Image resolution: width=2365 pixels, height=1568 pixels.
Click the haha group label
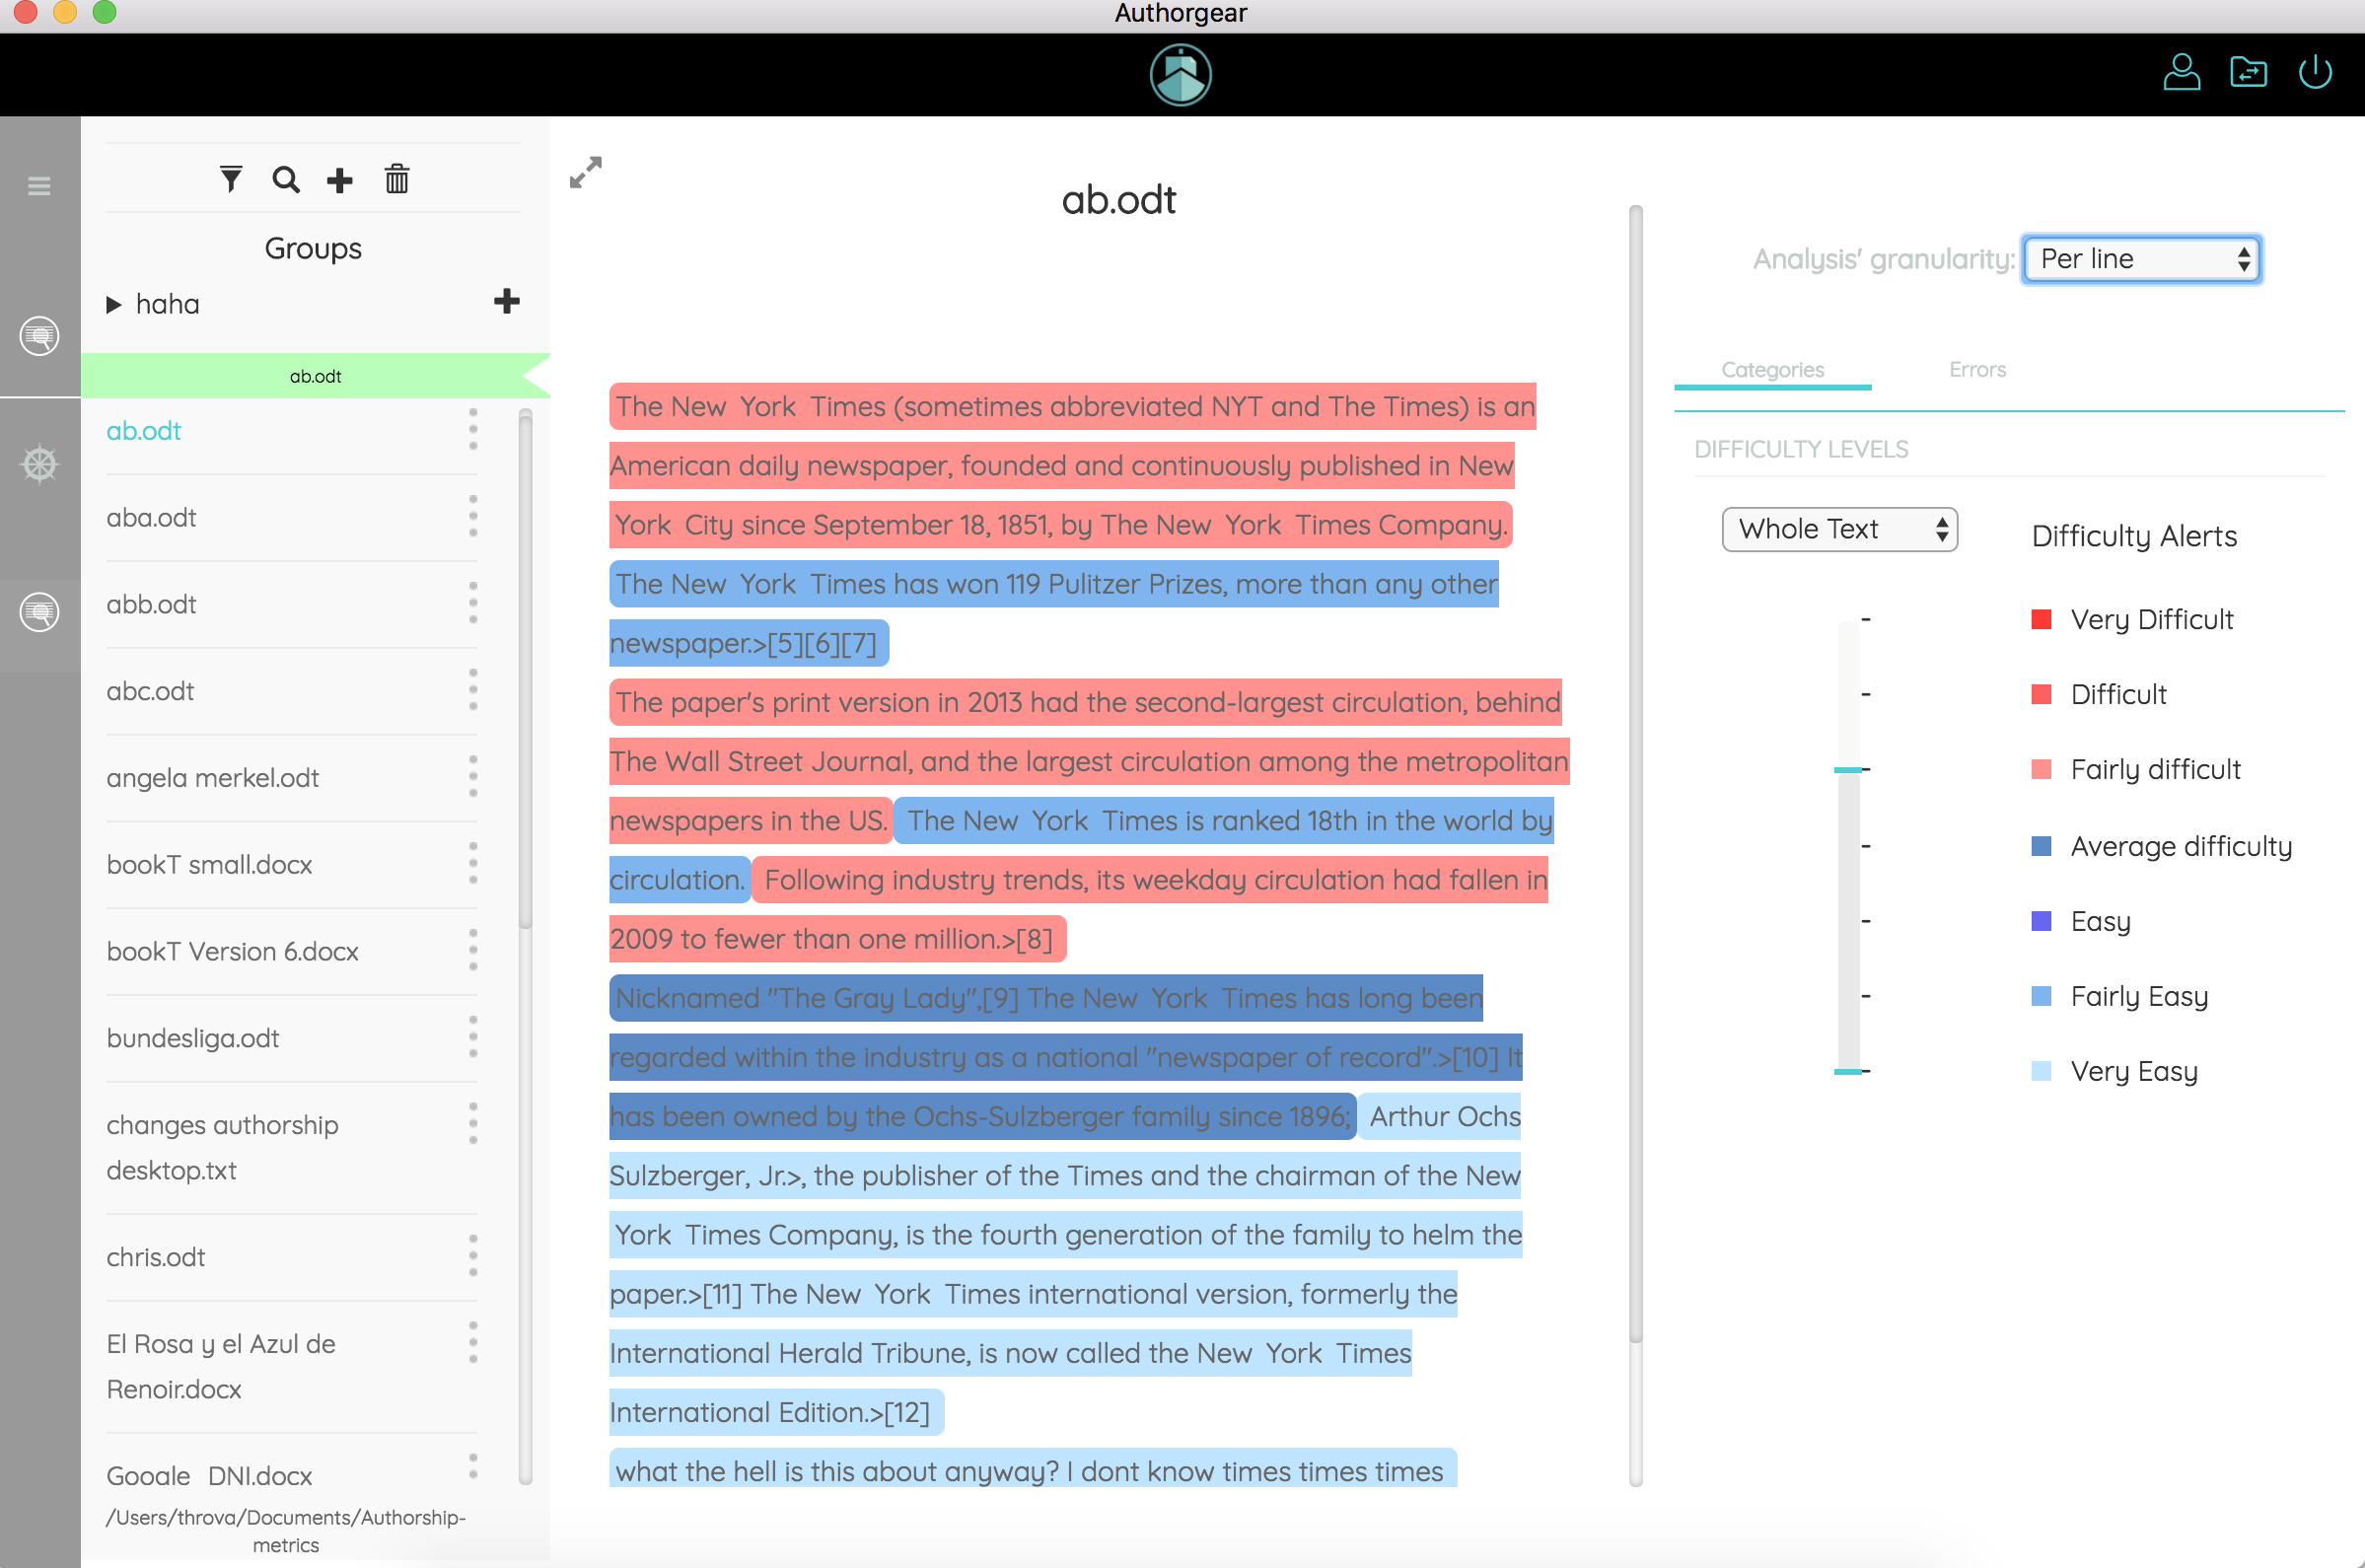(167, 304)
